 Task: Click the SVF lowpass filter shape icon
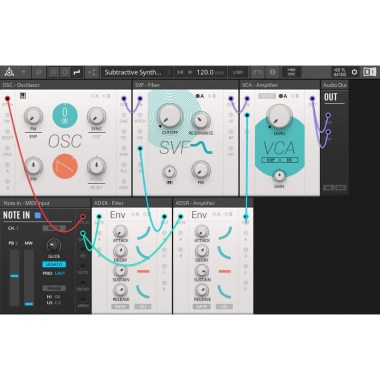tap(204, 148)
